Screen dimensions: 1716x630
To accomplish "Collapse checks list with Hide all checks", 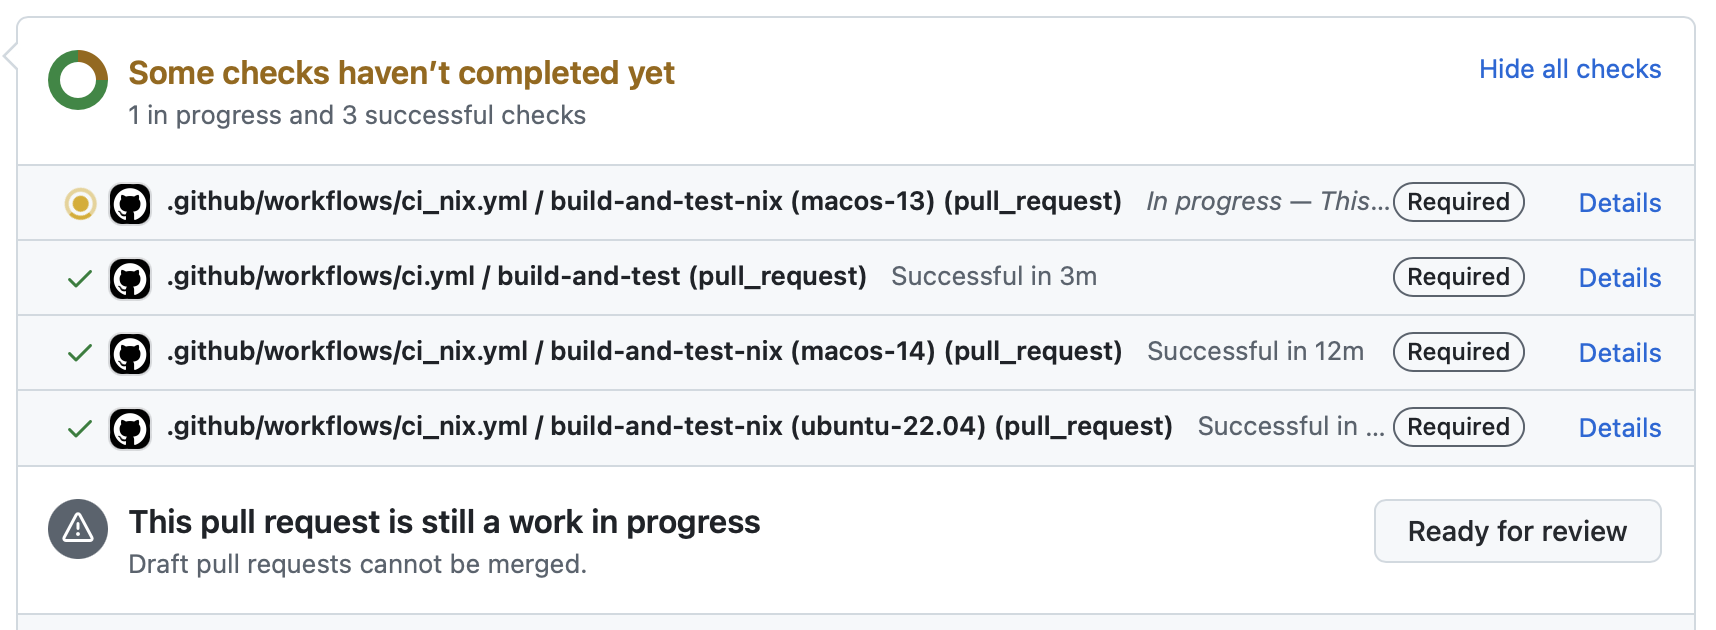I will [1570, 69].
